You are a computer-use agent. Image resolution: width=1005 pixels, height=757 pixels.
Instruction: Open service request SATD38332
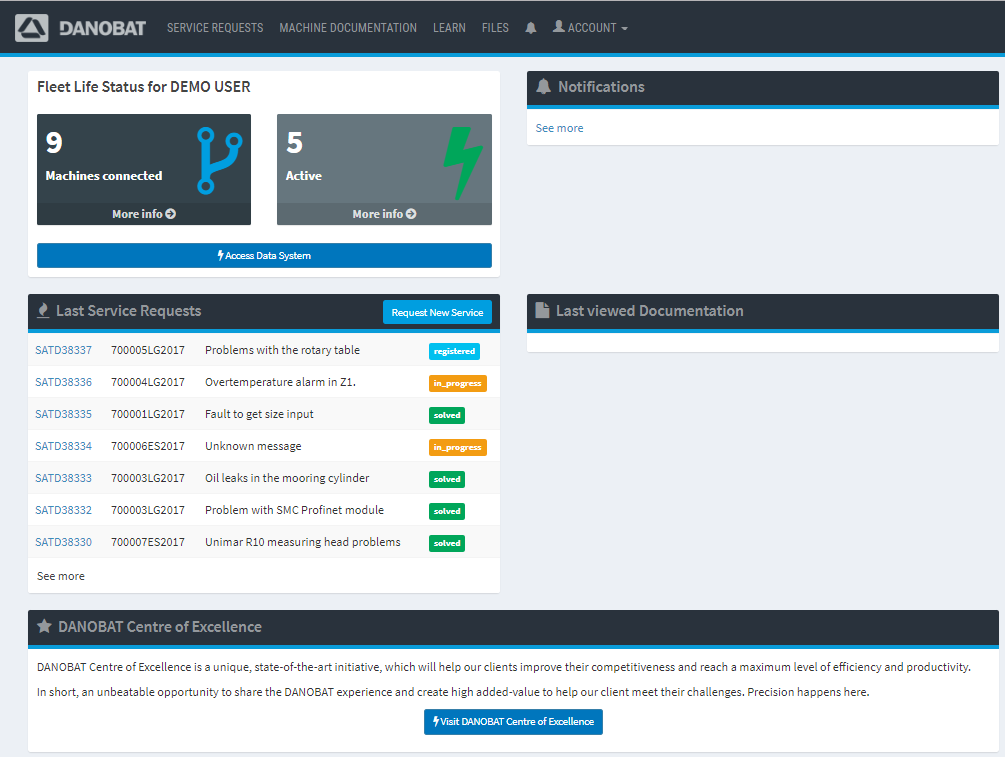63,510
